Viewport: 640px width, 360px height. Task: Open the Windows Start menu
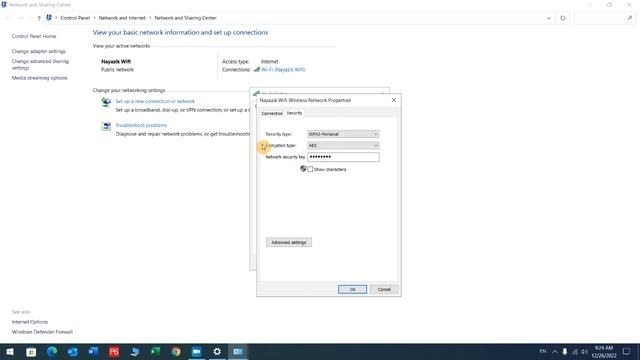click(10, 351)
